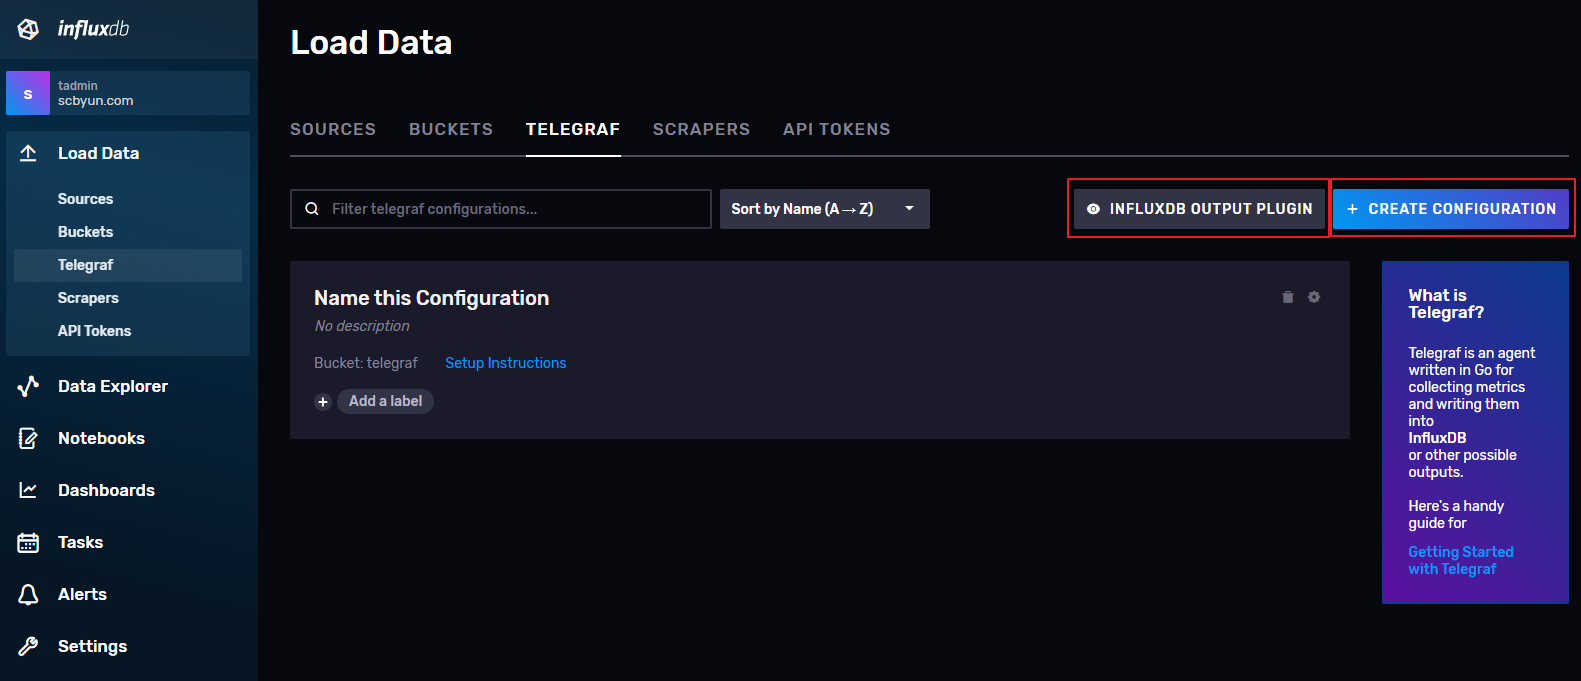The image size is (1581, 681).
Task: Click the plus icon beside Add a label
Action: 323,402
